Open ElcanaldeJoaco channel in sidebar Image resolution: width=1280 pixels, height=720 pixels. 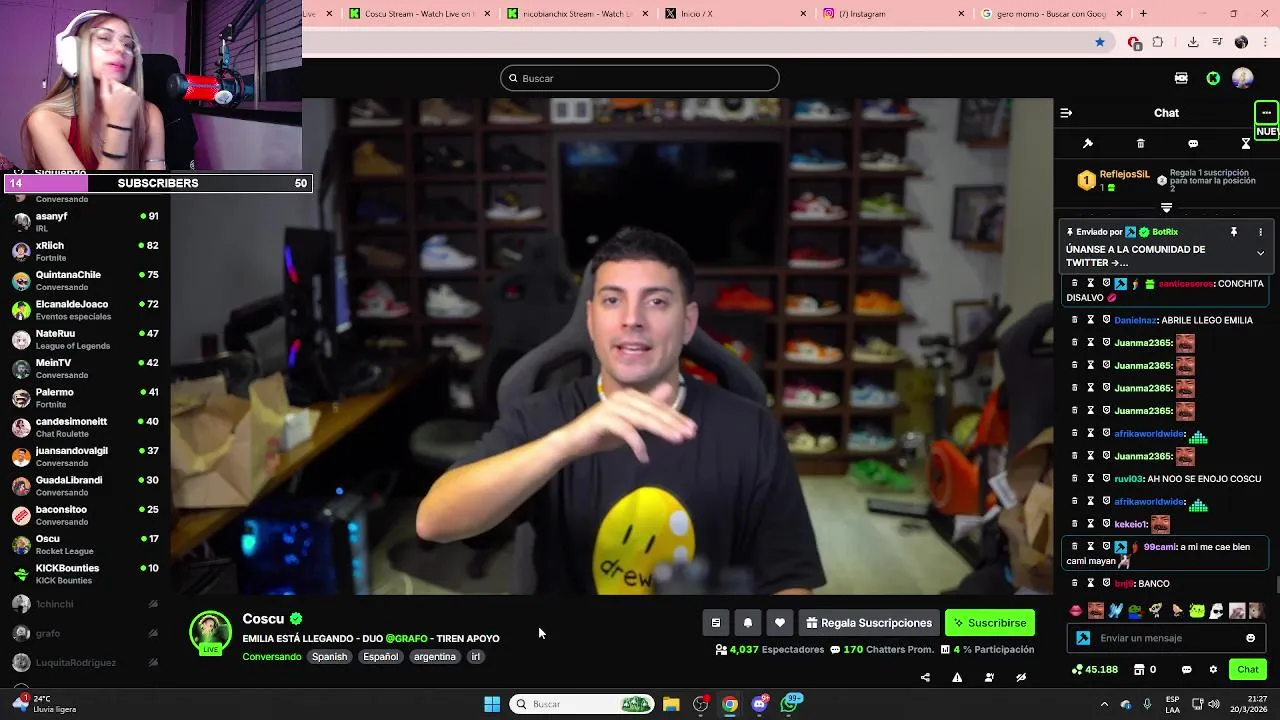(85, 310)
